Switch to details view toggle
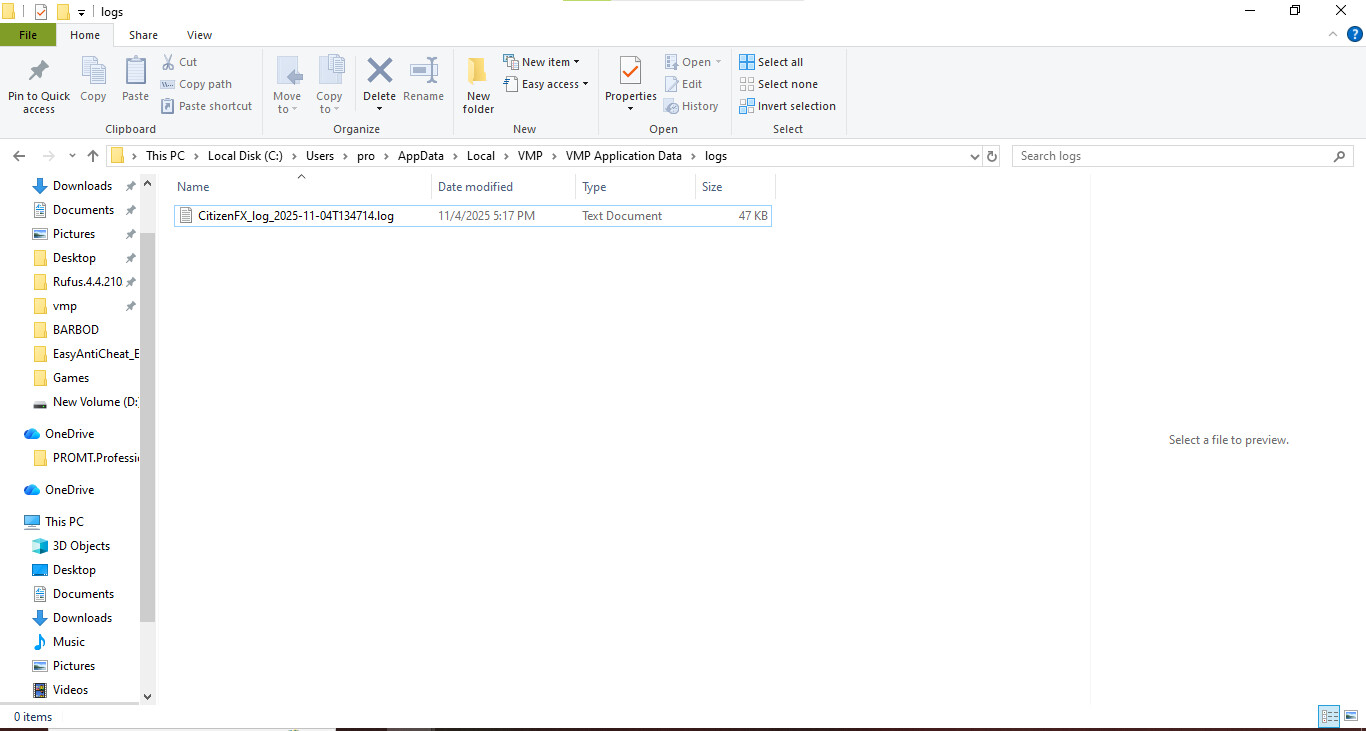The image size is (1366, 731). [x=1329, y=716]
